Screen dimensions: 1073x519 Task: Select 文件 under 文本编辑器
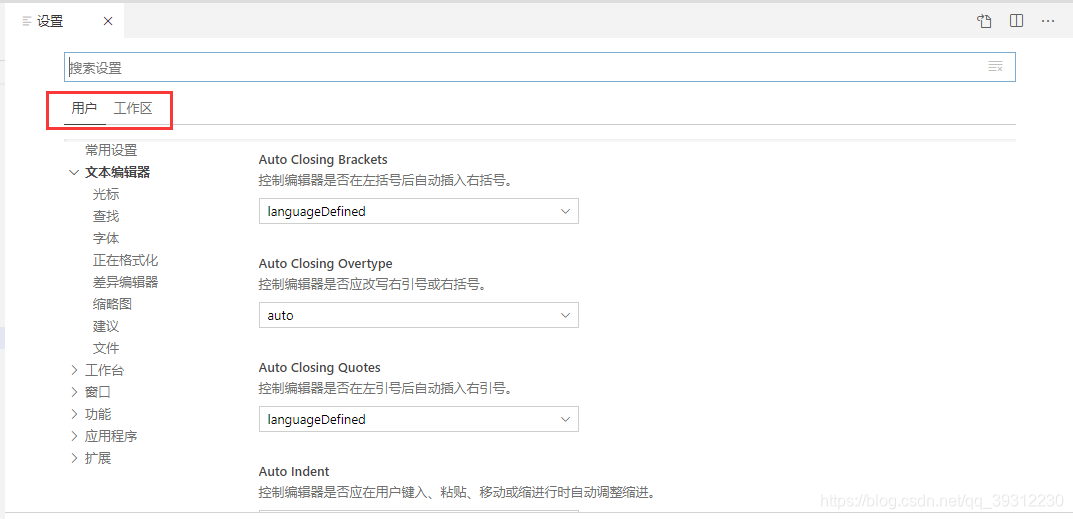tap(106, 348)
